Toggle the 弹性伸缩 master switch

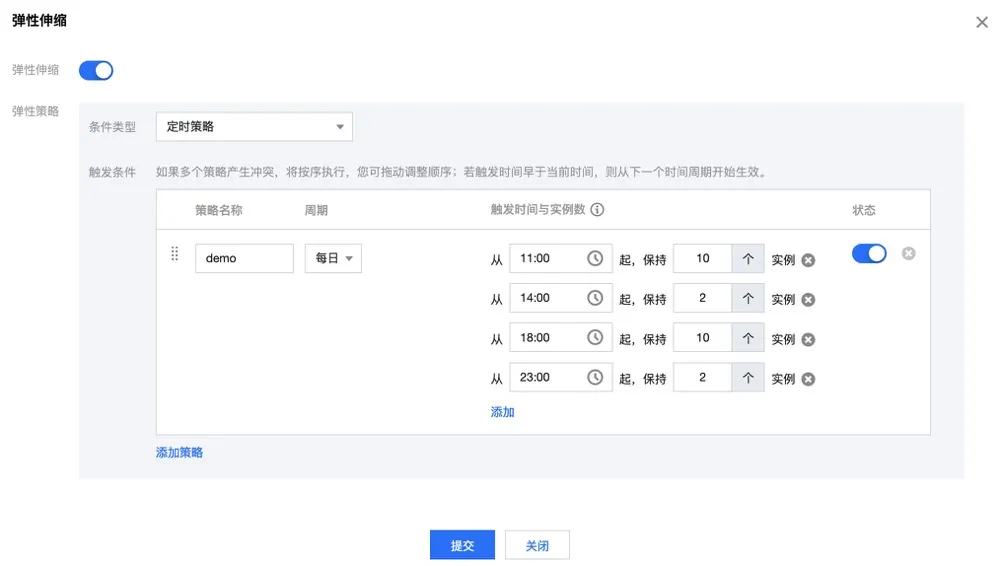pos(96,70)
